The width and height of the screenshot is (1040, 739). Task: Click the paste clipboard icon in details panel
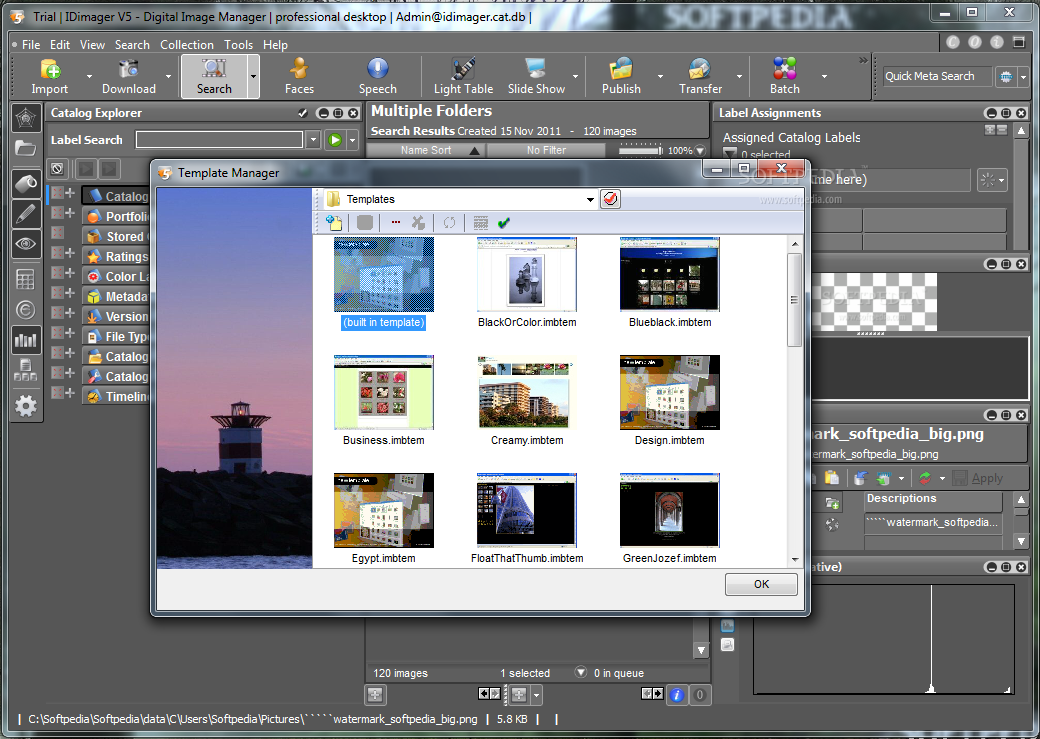coord(832,478)
